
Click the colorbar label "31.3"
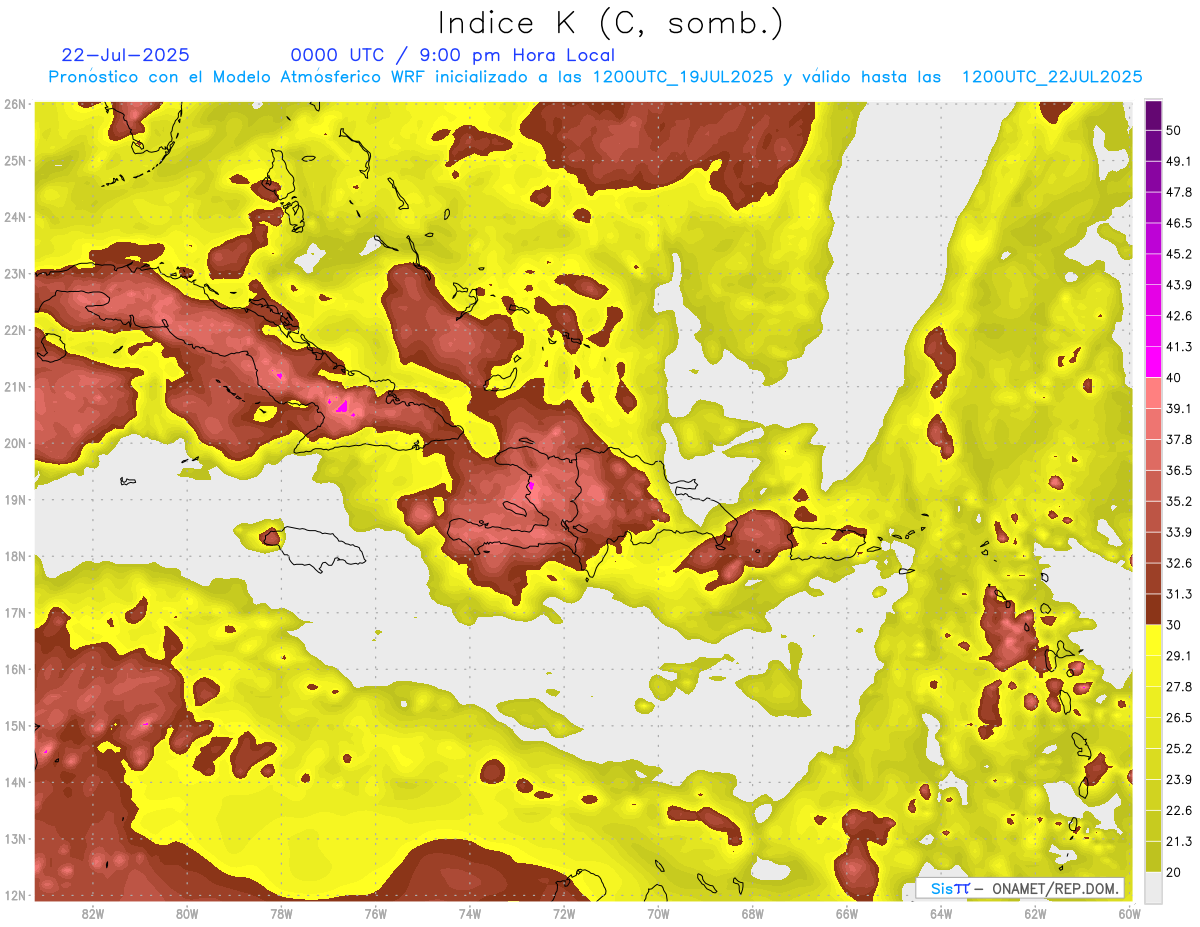click(1179, 594)
